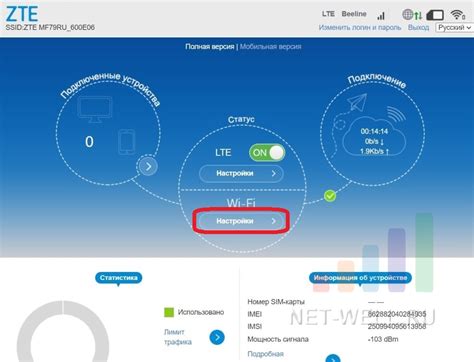The image size is (474, 362).
Task: Click the IMEI number value
Action: tap(397, 314)
